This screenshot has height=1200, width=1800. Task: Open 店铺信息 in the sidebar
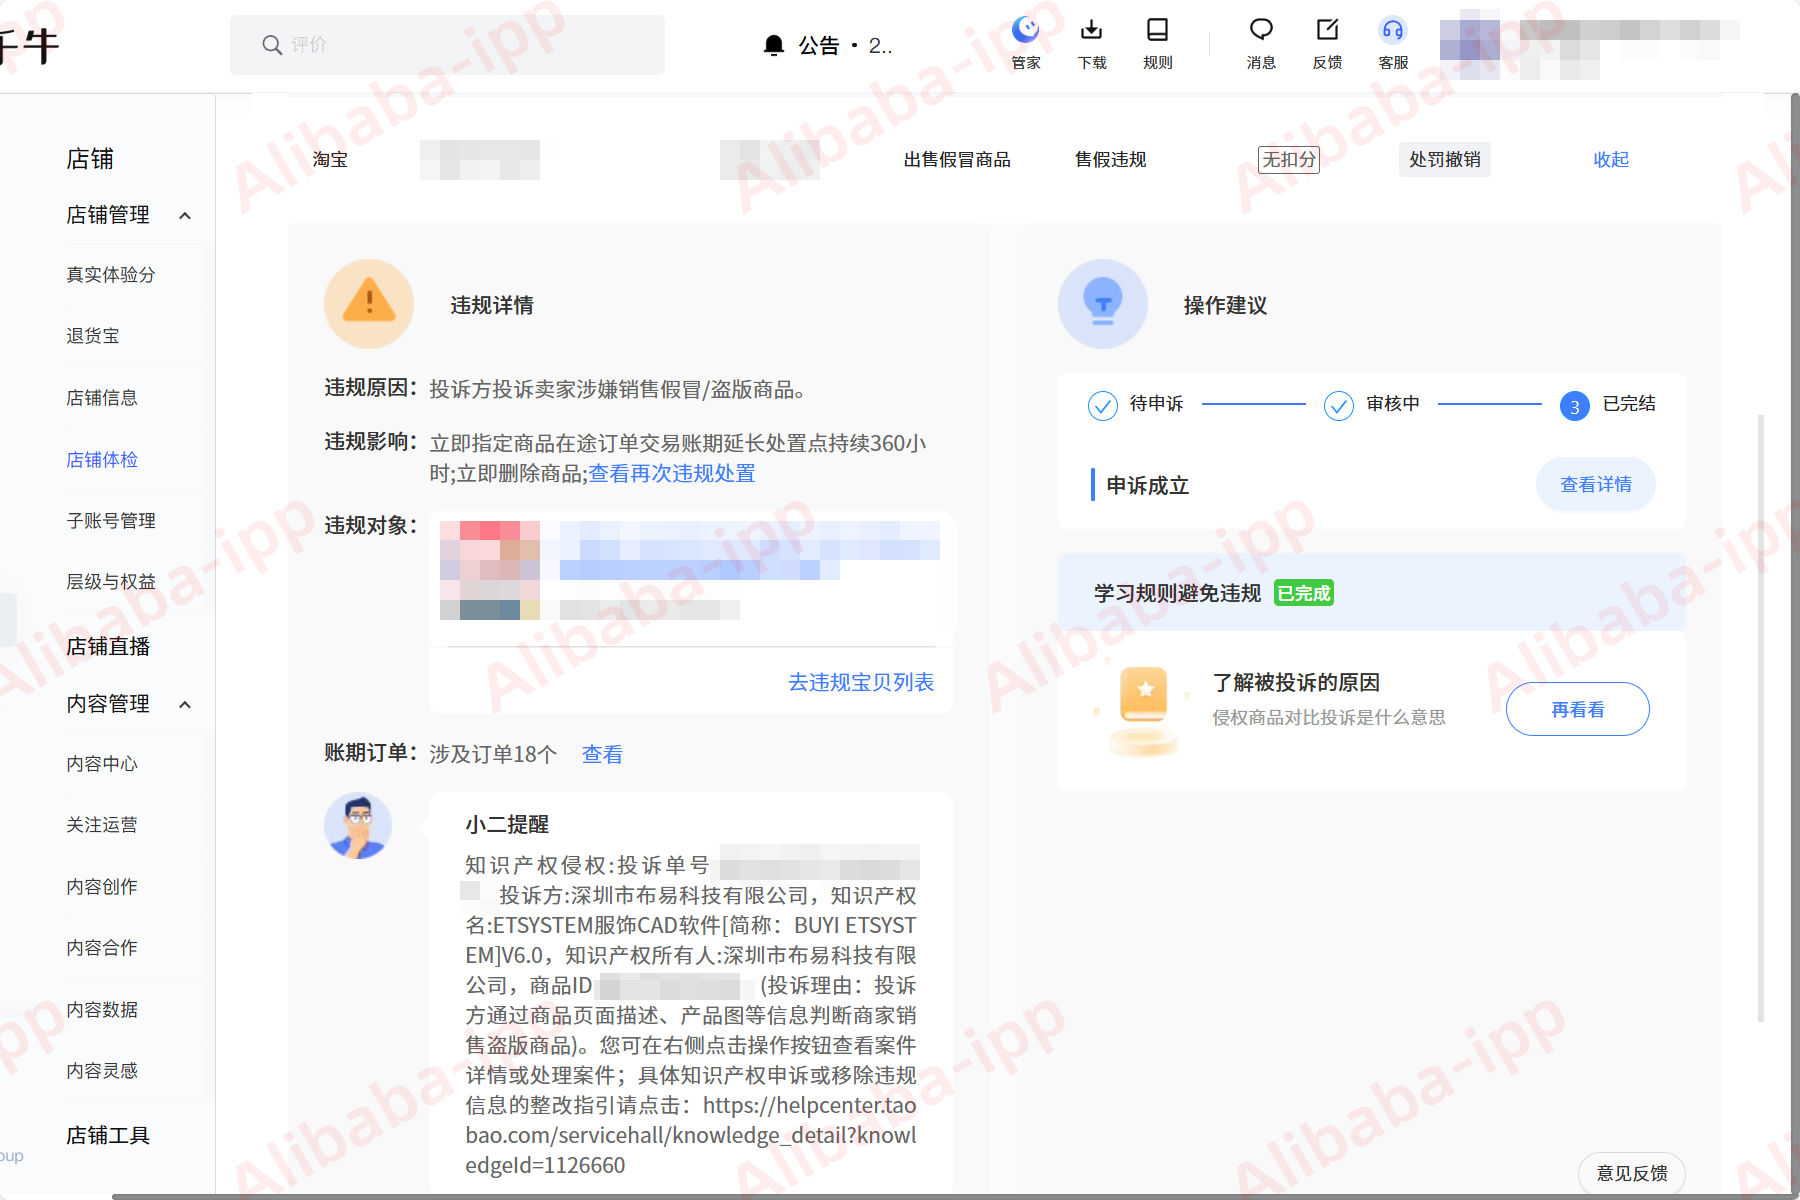click(x=102, y=398)
